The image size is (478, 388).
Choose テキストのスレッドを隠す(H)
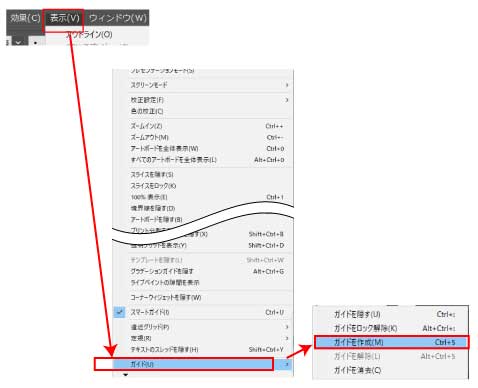[x=203, y=350]
